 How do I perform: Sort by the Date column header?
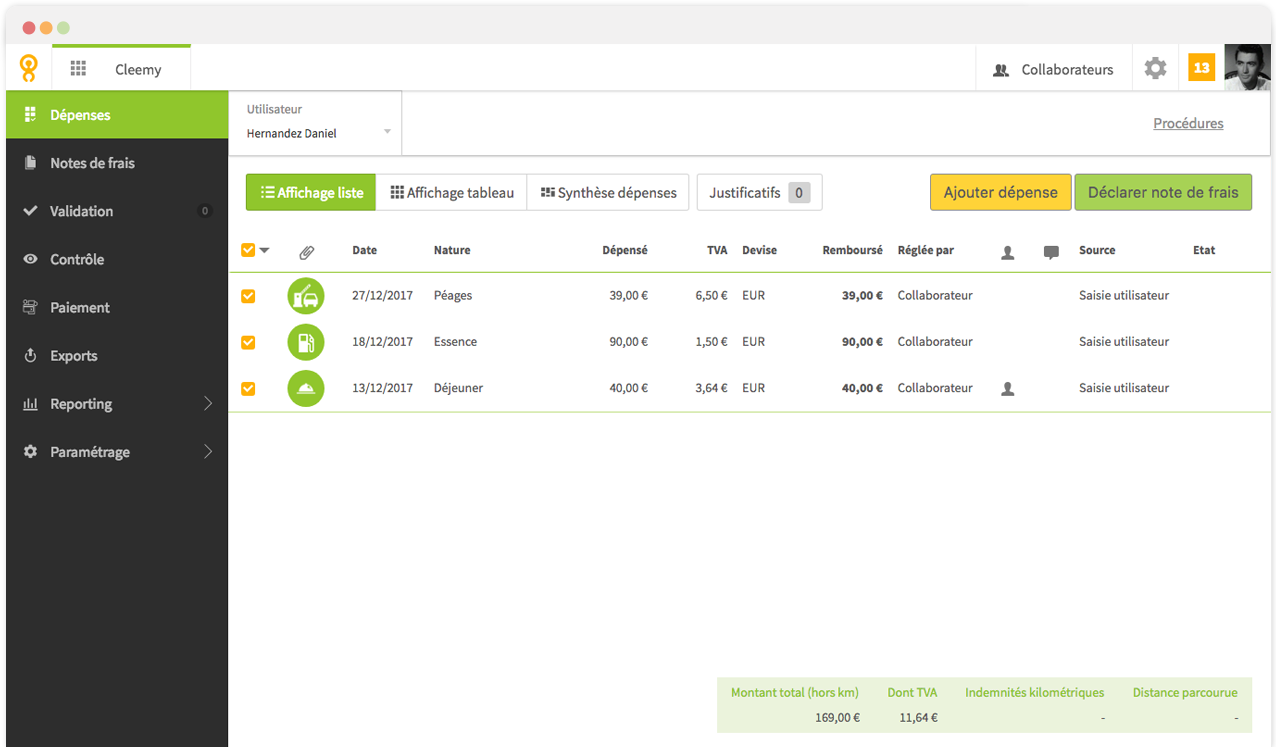pyautogui.click(x=365, y=250)
